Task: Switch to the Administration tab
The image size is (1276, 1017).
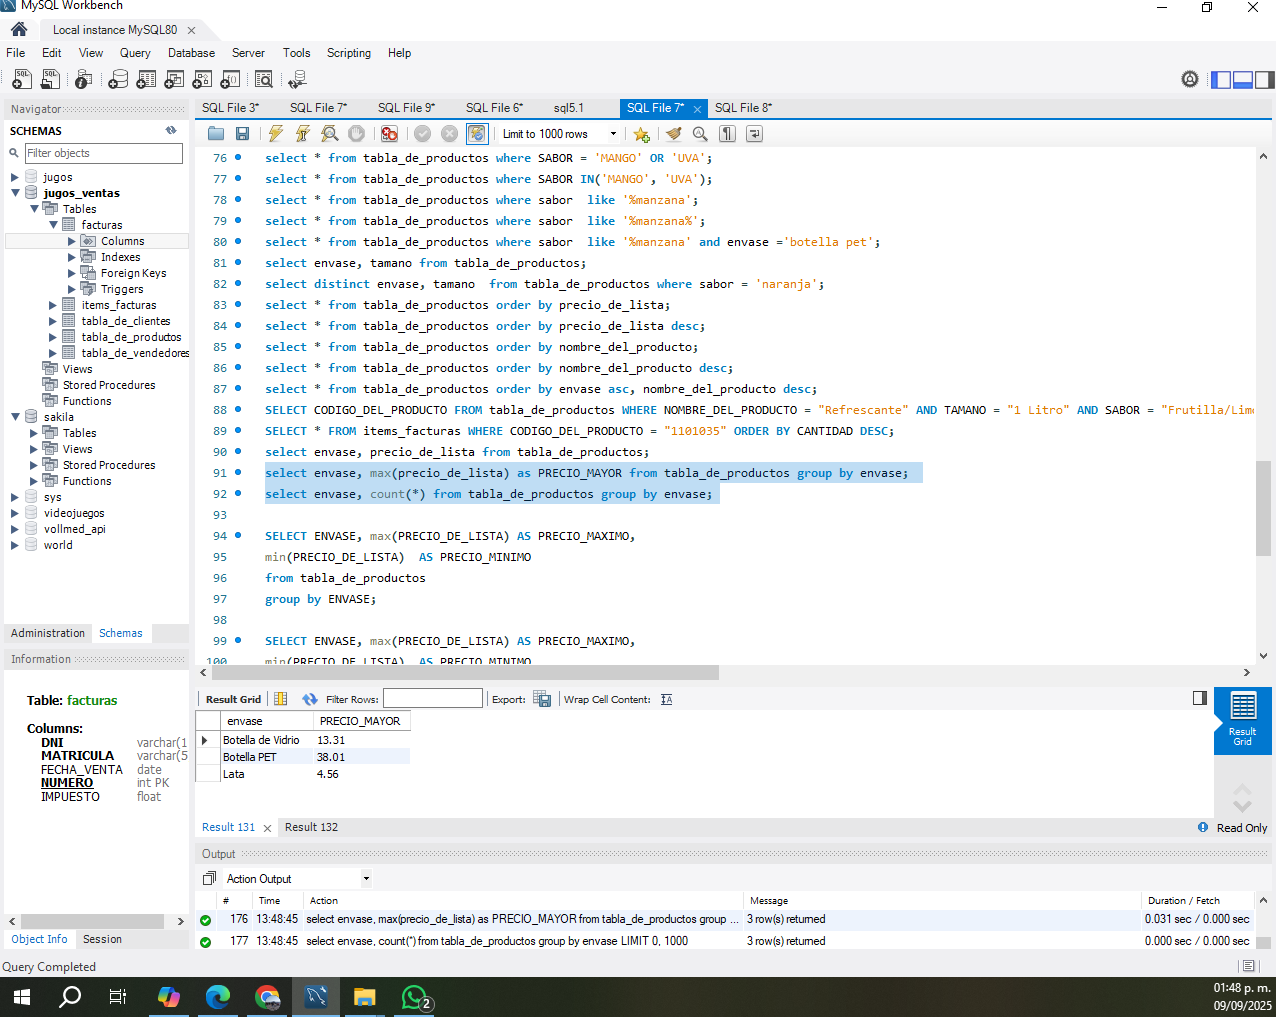Action: (x=48, y=633)
